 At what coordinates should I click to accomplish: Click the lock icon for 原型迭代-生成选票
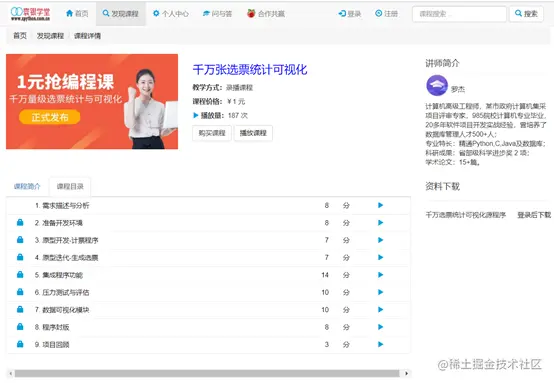click(x=20, y=257)
